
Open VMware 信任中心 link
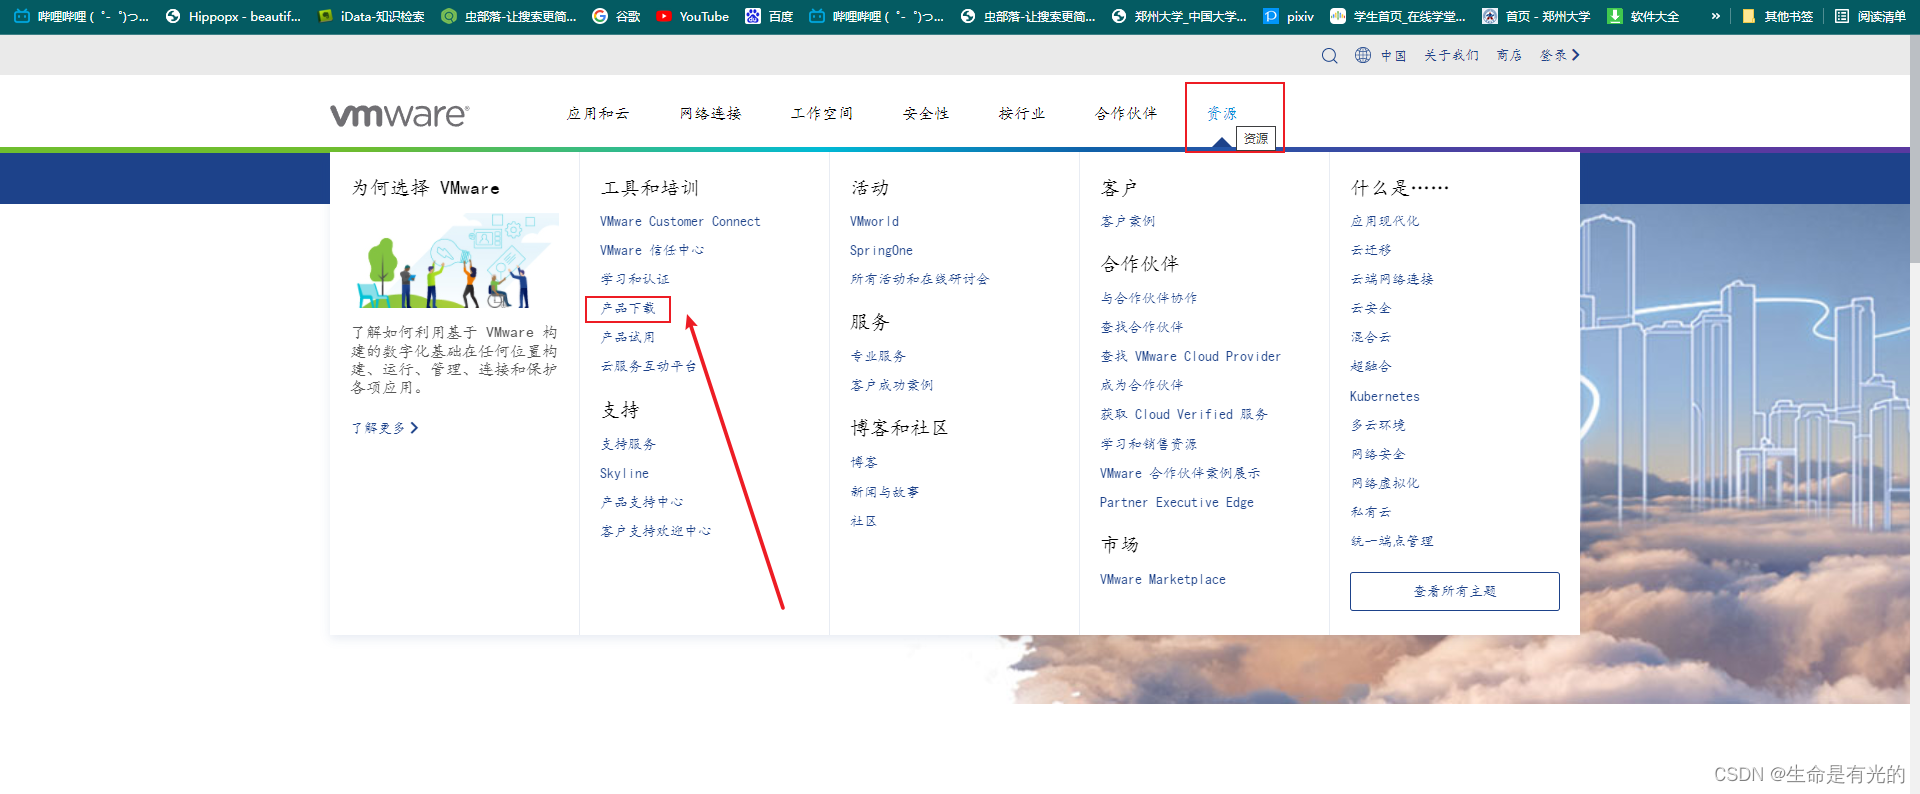click(x=652, y=251)
